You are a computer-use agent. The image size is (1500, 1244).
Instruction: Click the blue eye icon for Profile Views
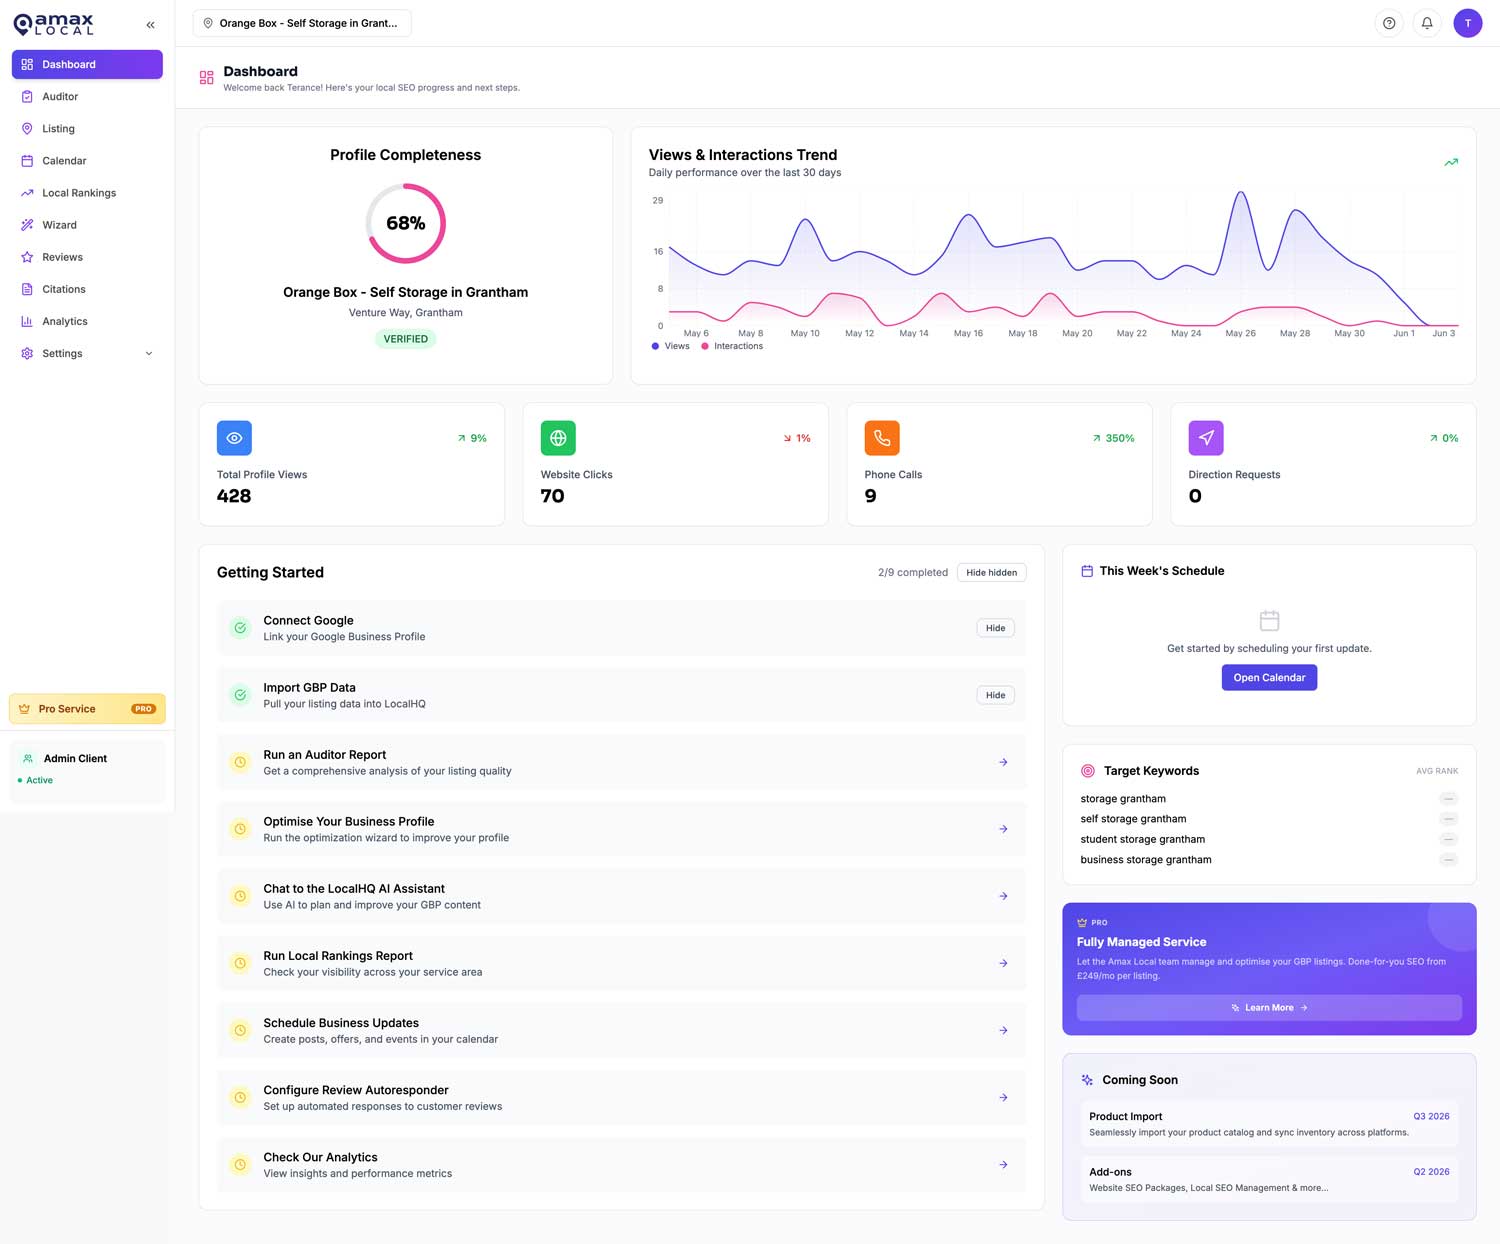(x=234, y=438)
